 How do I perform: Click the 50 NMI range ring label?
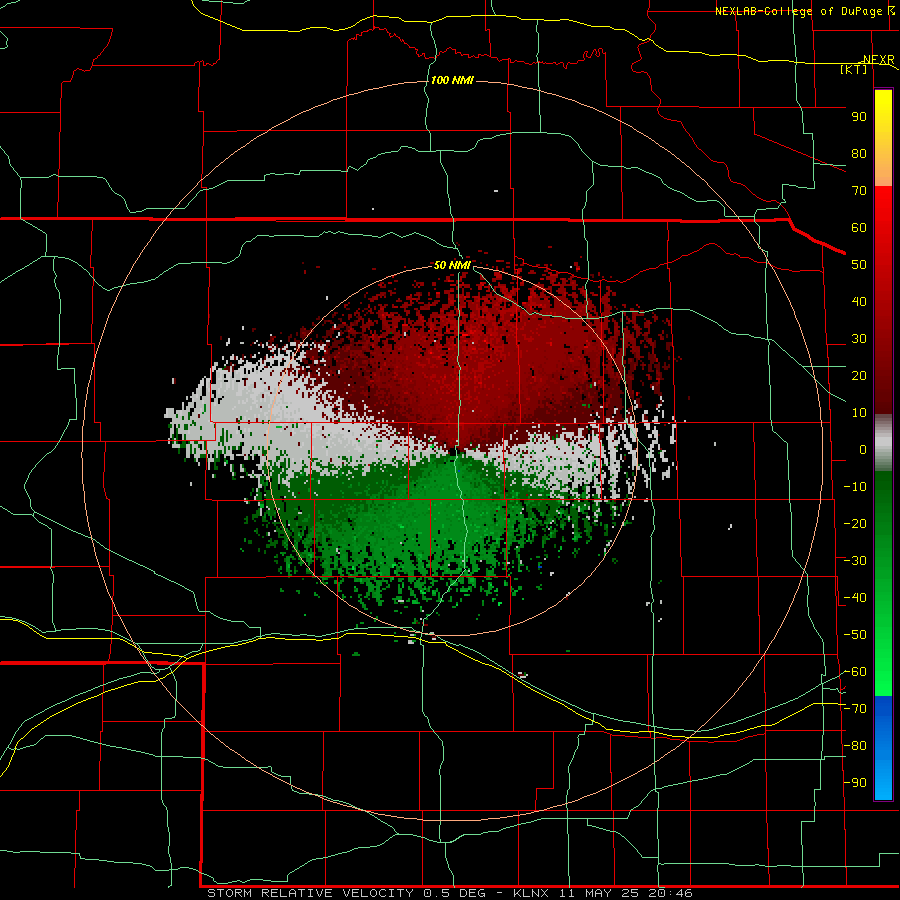452,265
